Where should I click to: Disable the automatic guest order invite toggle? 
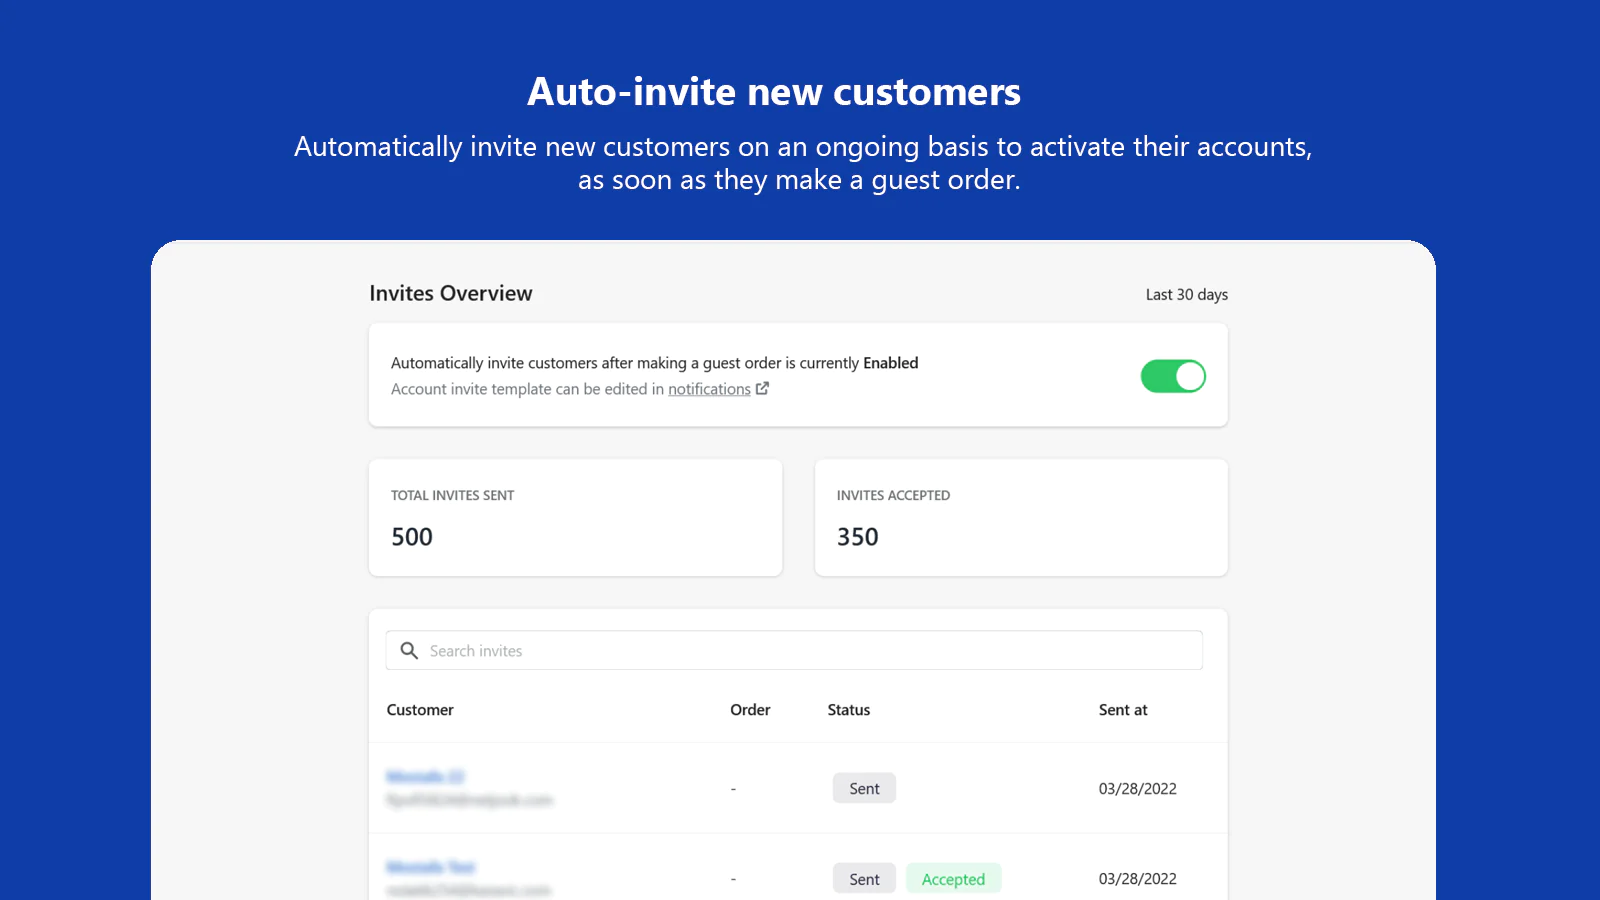pyautogui.click(x=1173, y=377)
